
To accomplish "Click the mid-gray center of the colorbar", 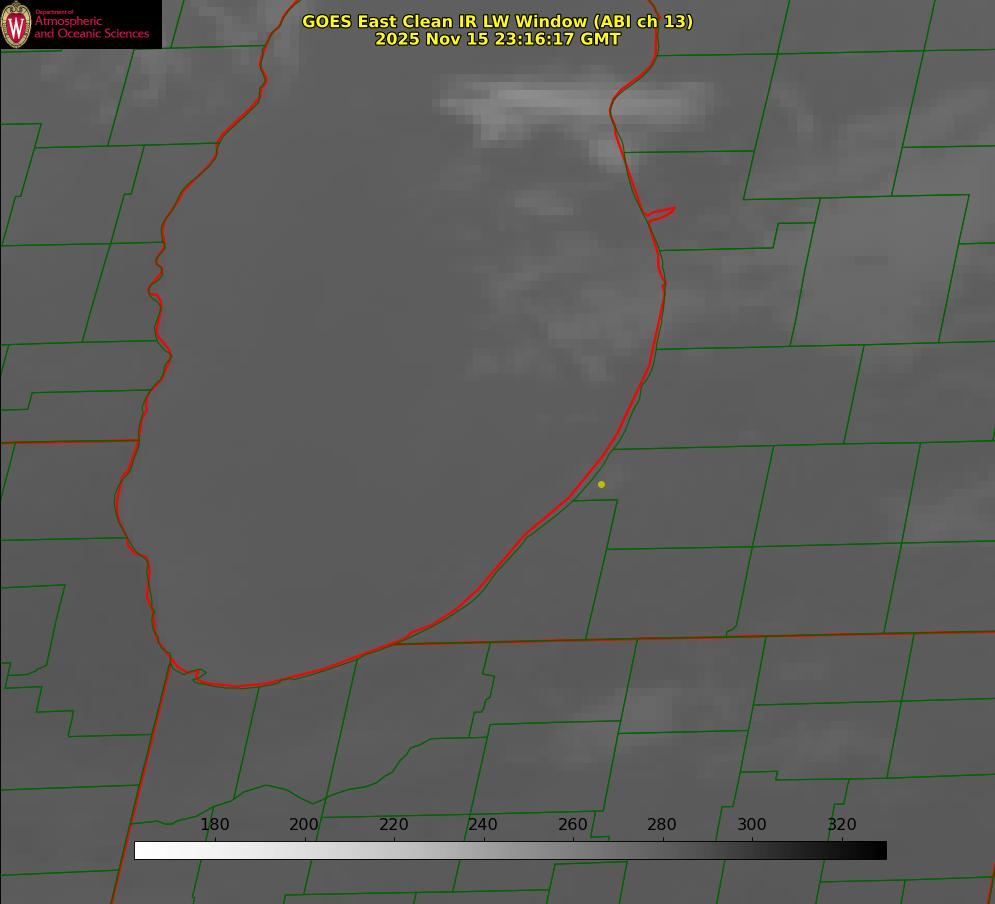I will pos(510,850).
